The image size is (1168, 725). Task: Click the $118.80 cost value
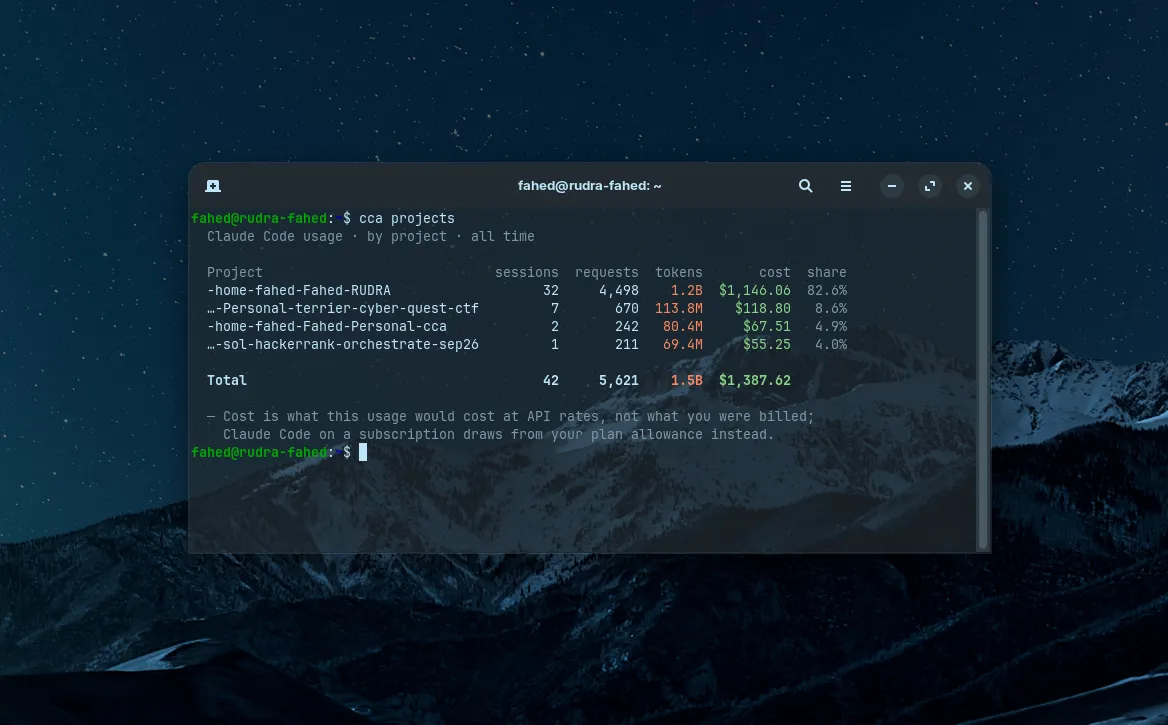(763, 308)
